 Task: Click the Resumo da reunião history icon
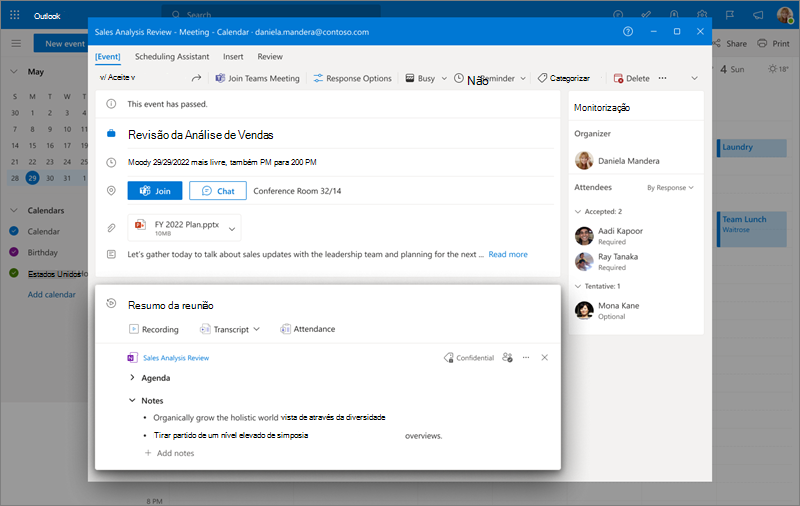click(111, 303)
